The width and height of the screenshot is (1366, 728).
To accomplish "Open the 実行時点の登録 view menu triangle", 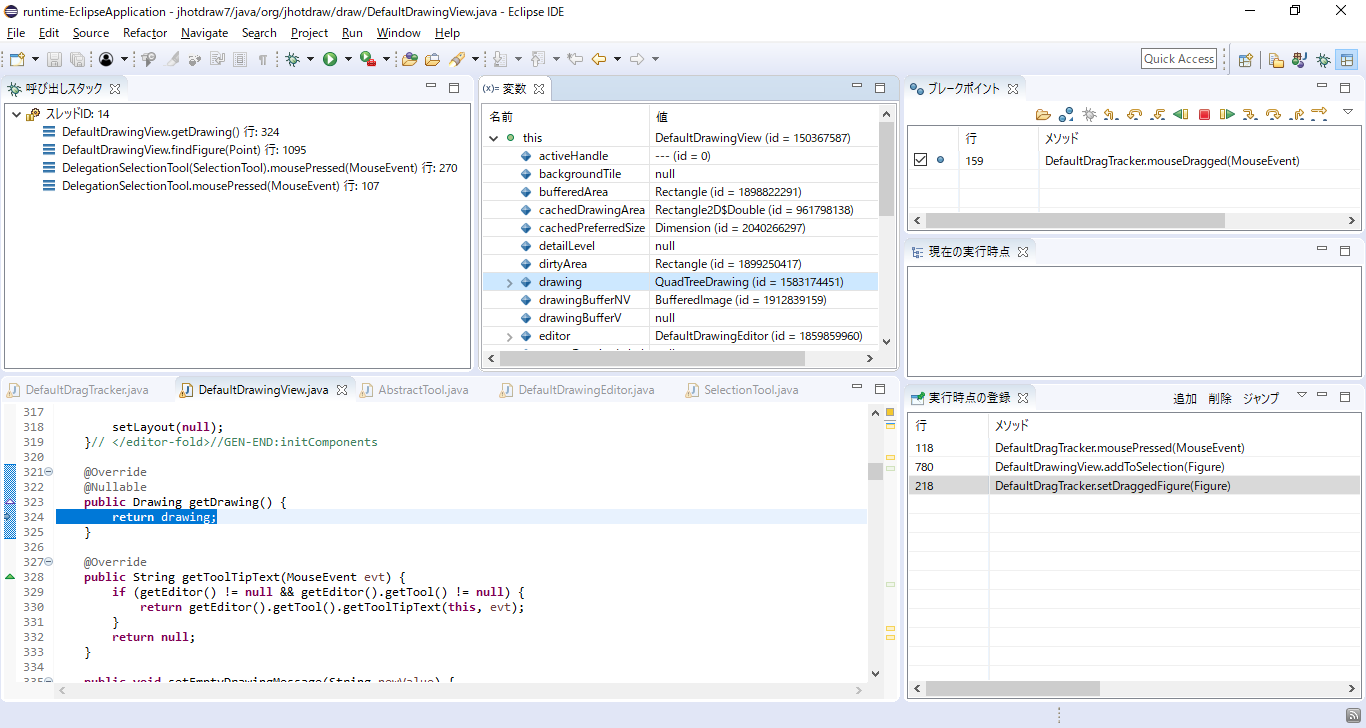I will pos(1301,395).
